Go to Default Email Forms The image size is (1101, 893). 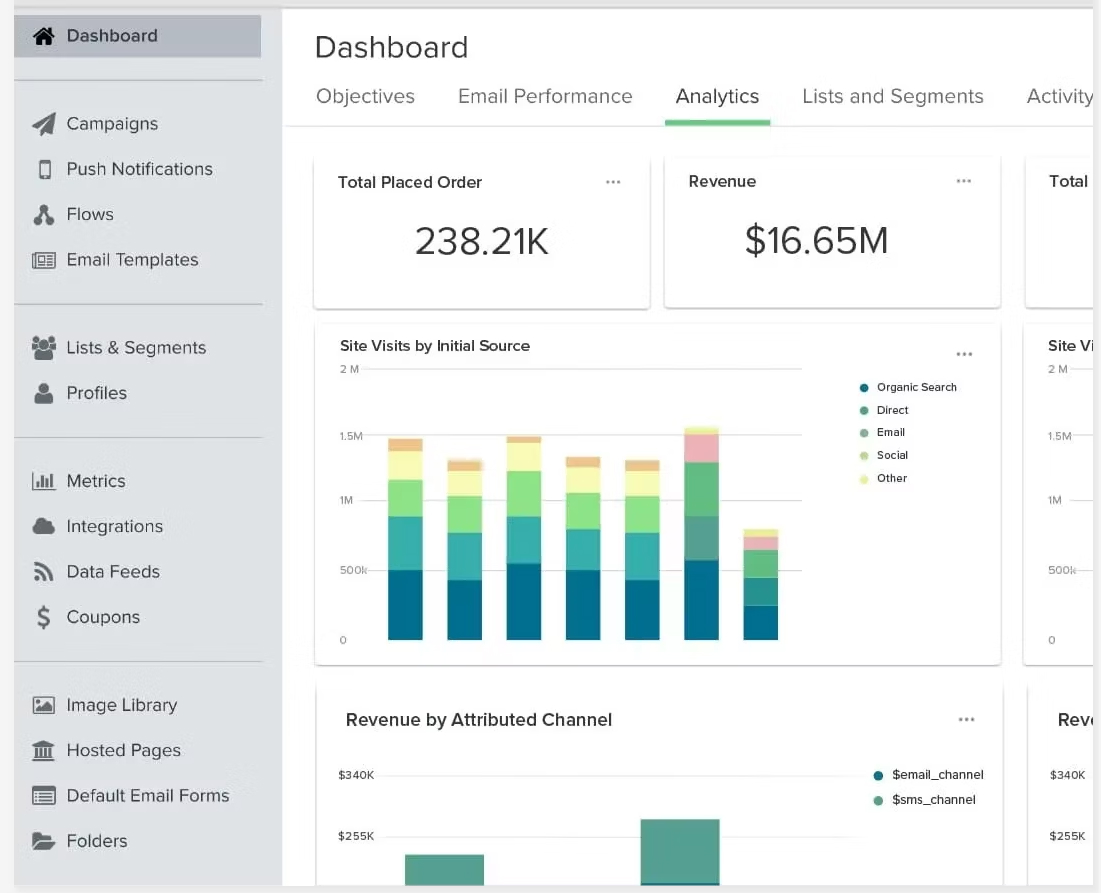tap(147, 796)
